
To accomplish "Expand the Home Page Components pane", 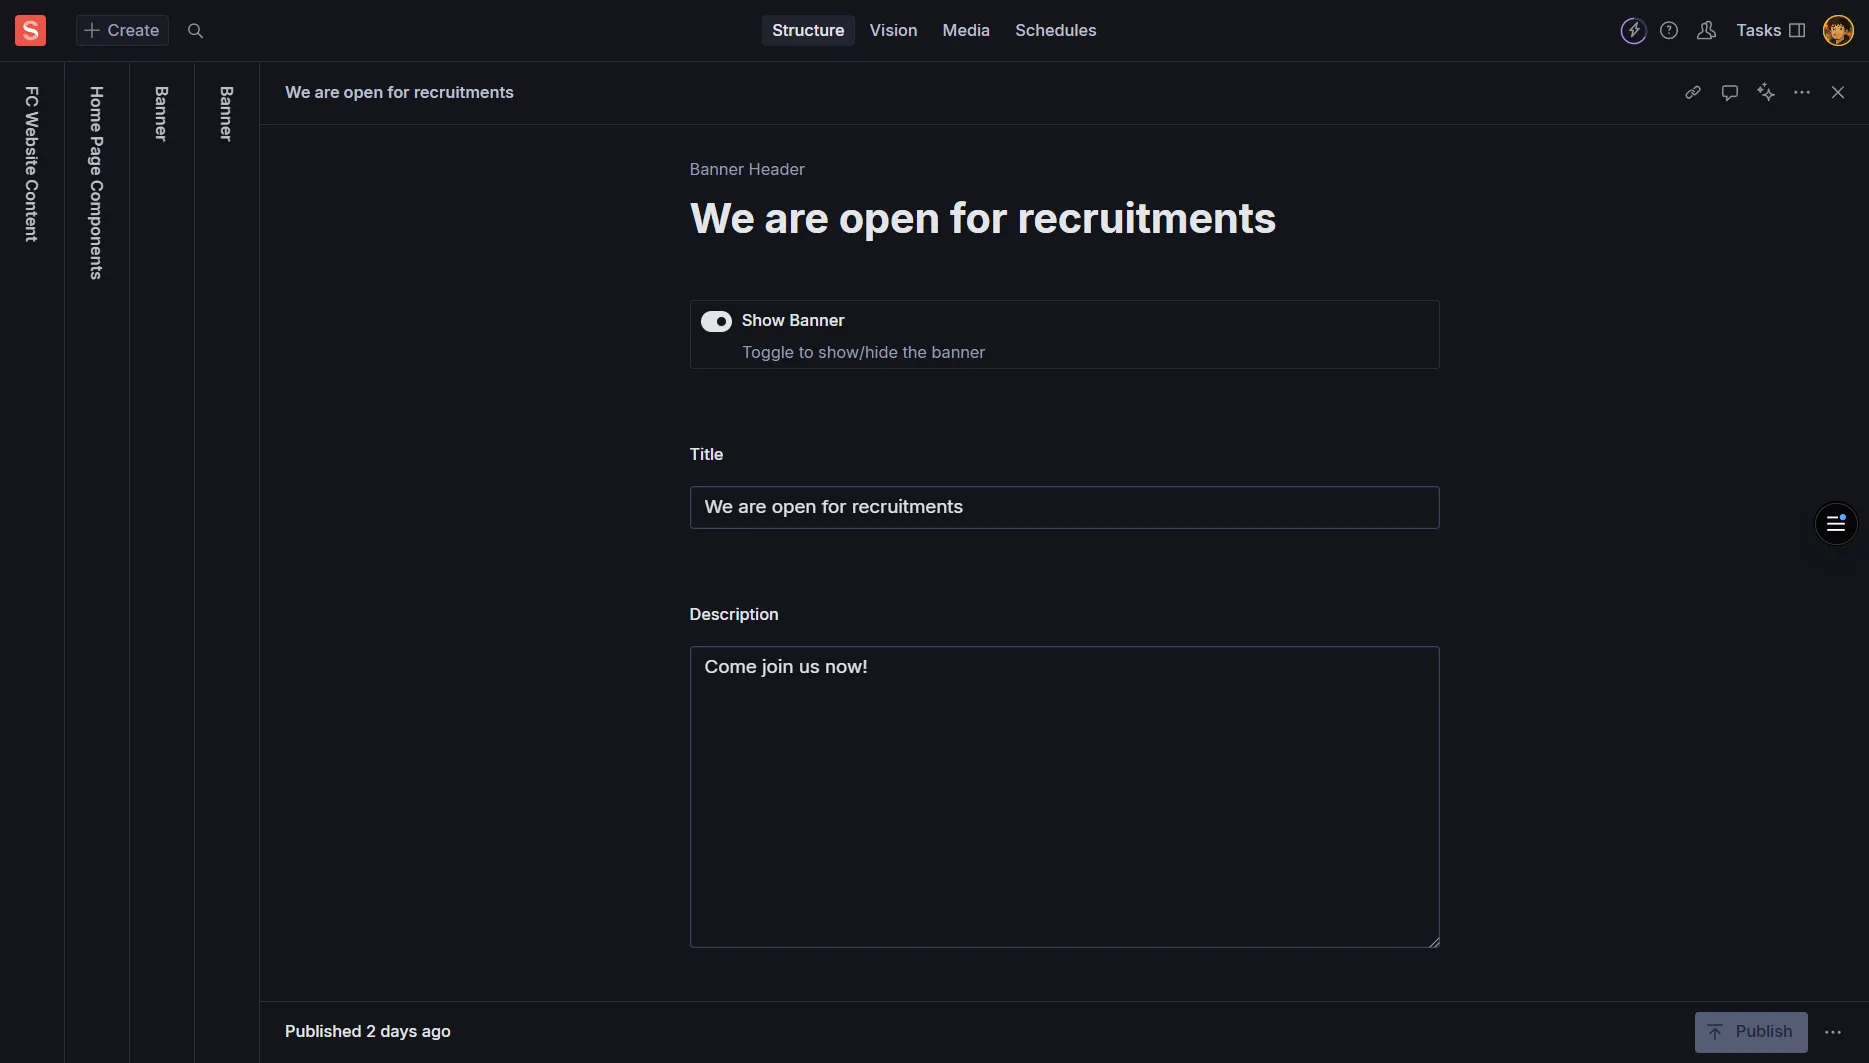I will pos(96,183).
